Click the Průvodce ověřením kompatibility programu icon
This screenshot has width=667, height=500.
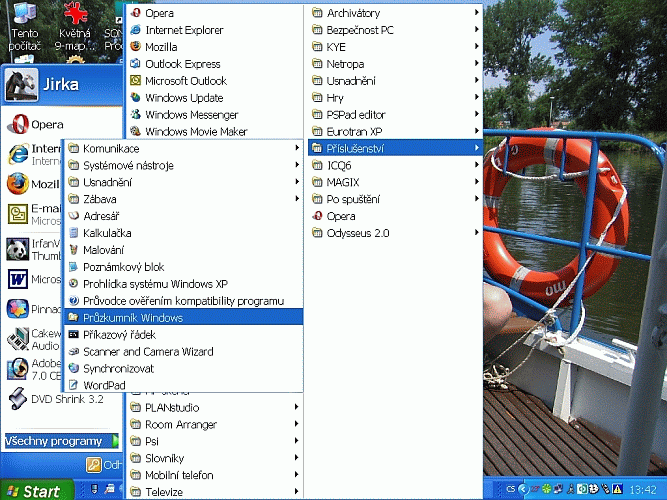74,300
